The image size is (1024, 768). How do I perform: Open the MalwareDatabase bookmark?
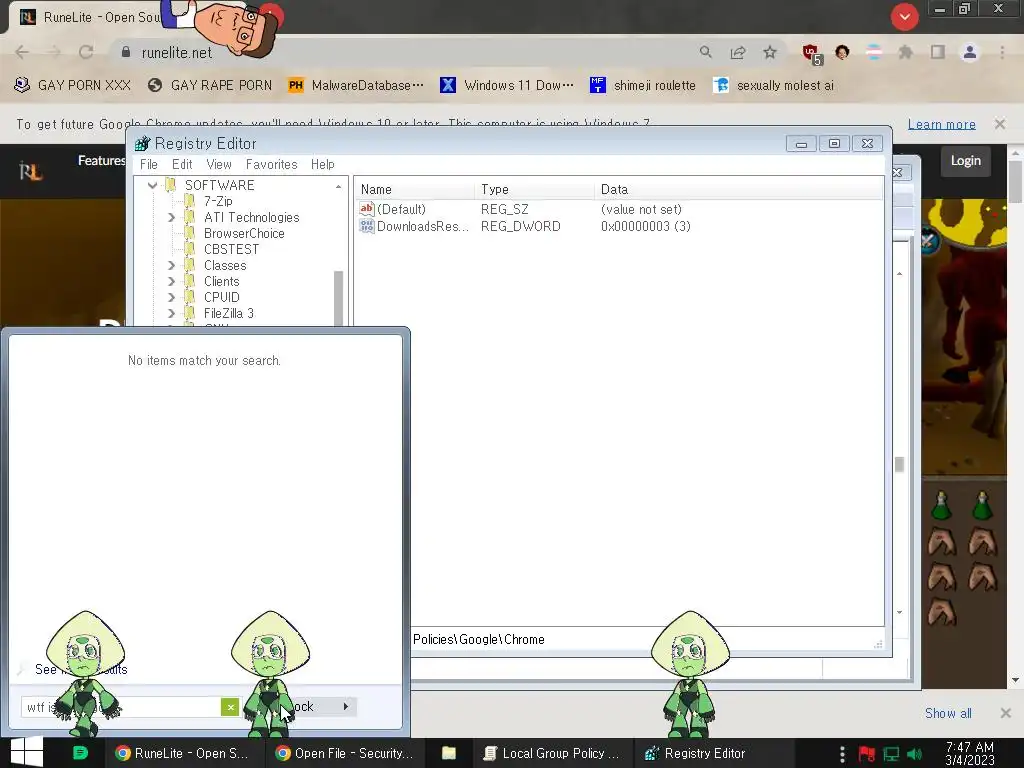[x=356, y=85]
